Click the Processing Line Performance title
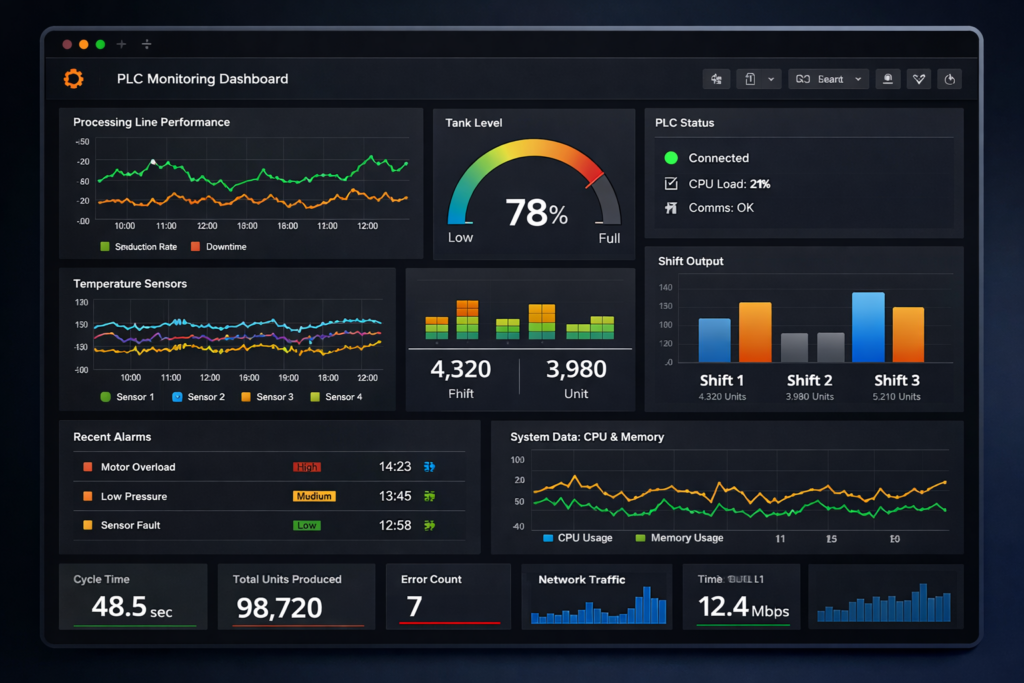1024x683 pixels. tap(152, 122)
